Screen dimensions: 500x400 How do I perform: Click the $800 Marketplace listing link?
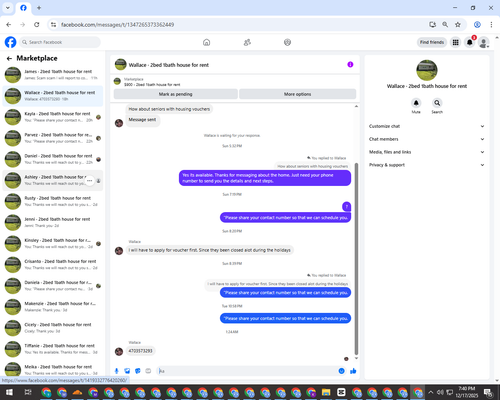tap(152, 84)
